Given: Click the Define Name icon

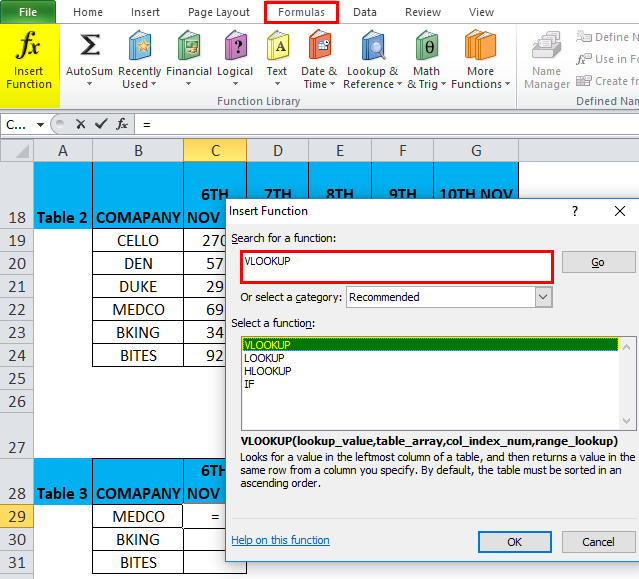Looking at the screenshot, I should pos(584,37).
